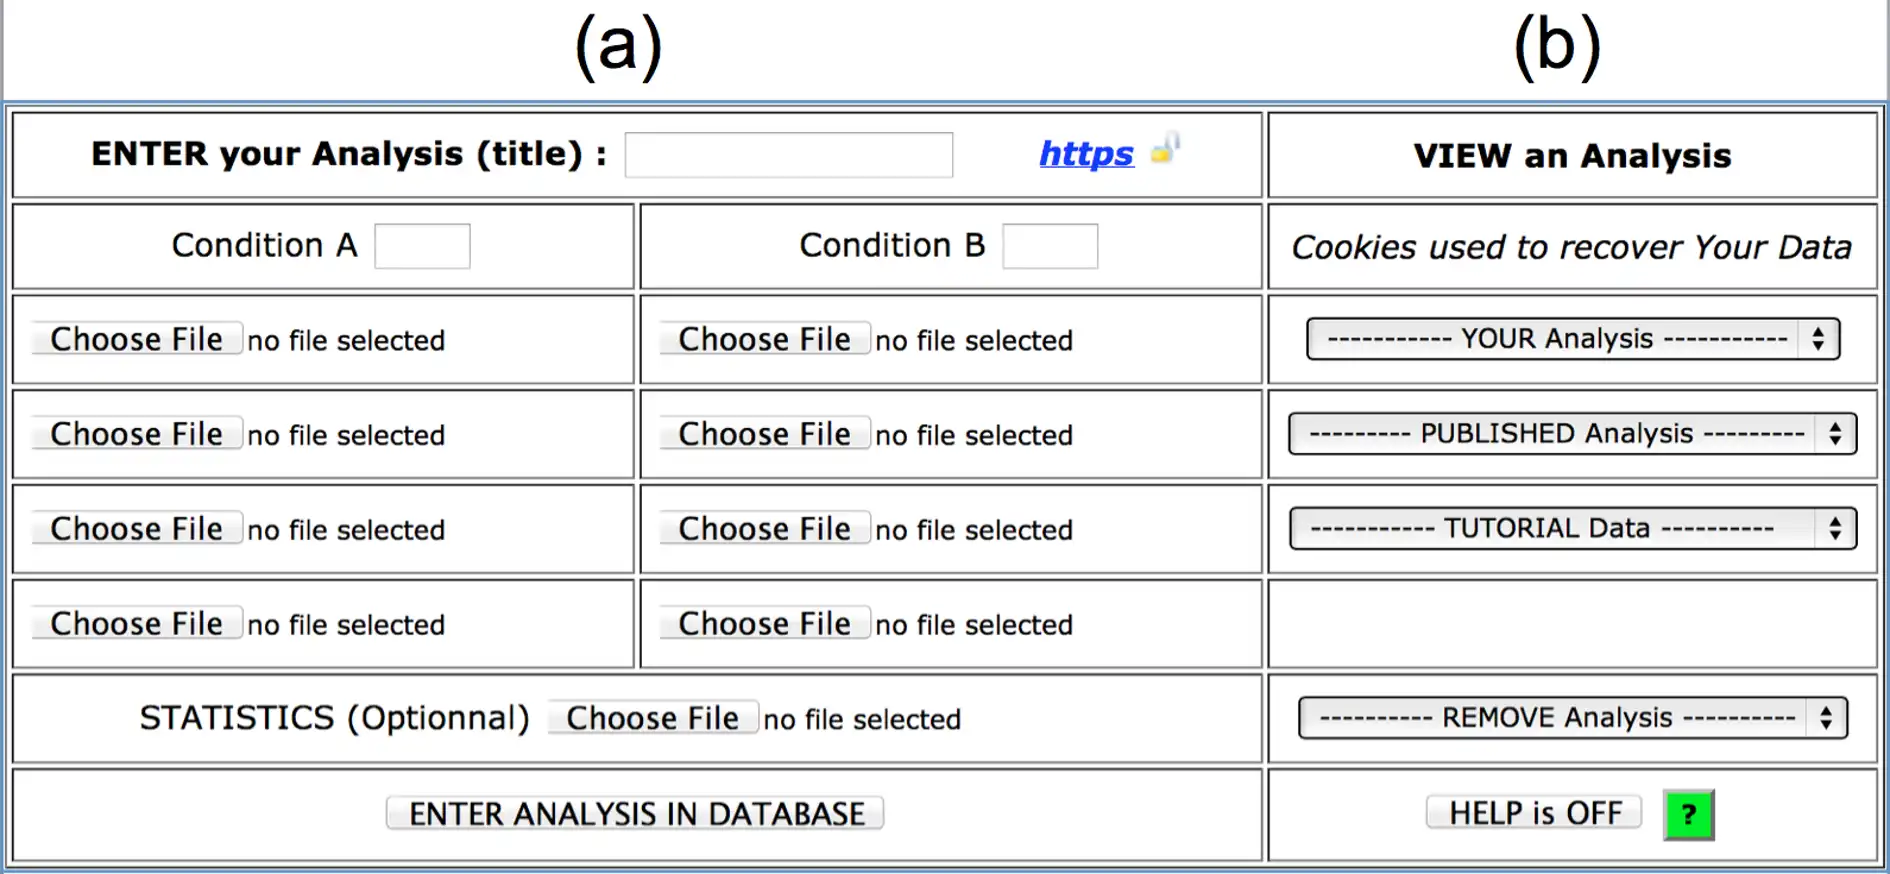Choose the second Condition B file

coord(765,434)
